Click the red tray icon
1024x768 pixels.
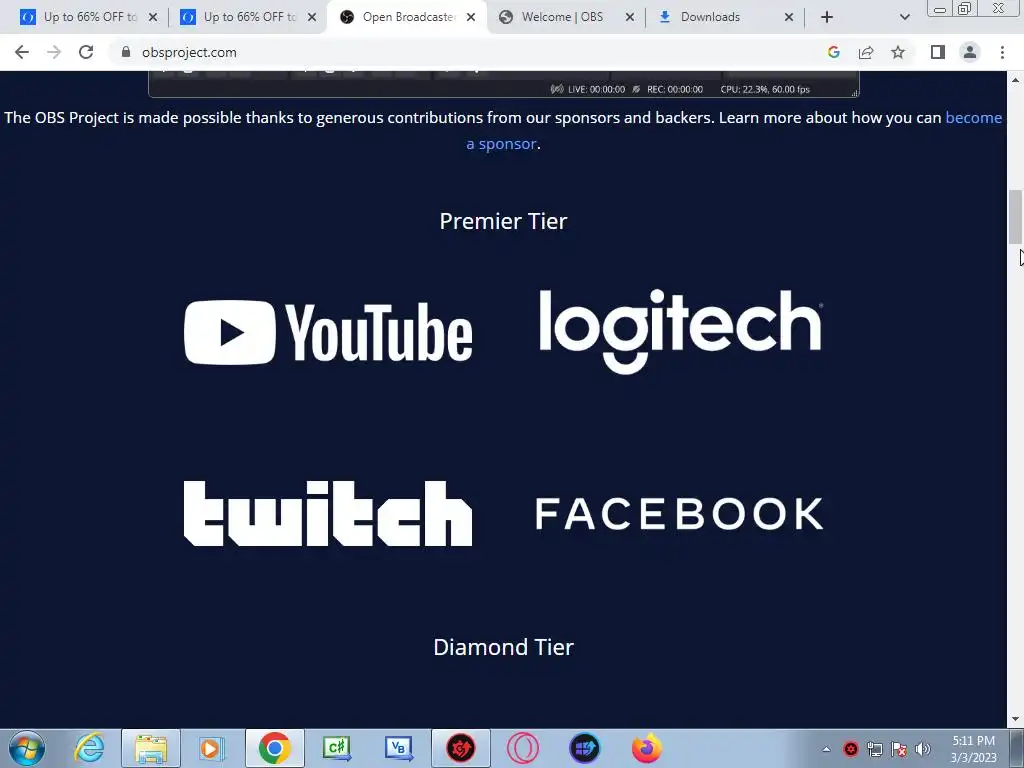tap(850, 749)
